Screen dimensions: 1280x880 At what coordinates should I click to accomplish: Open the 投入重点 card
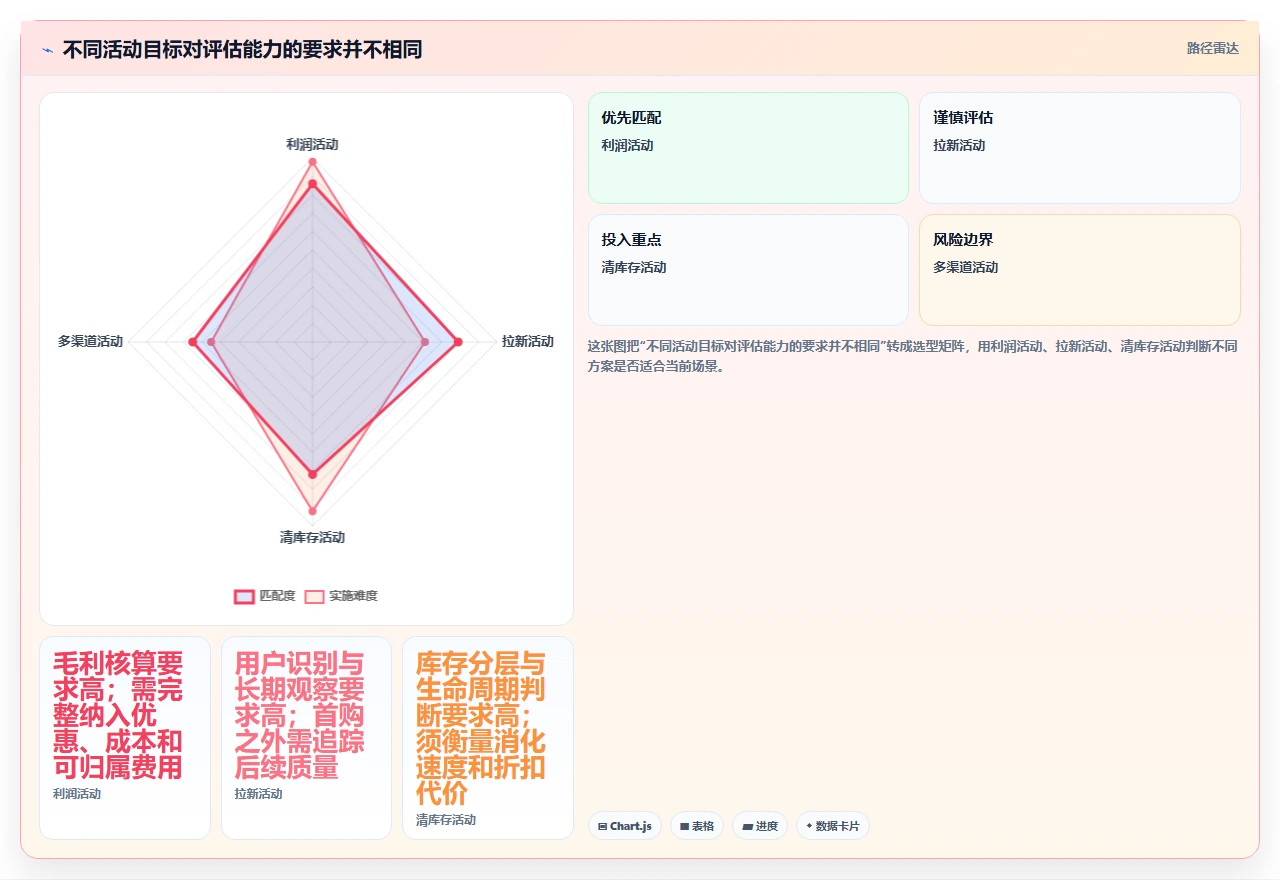pos(748,270)
